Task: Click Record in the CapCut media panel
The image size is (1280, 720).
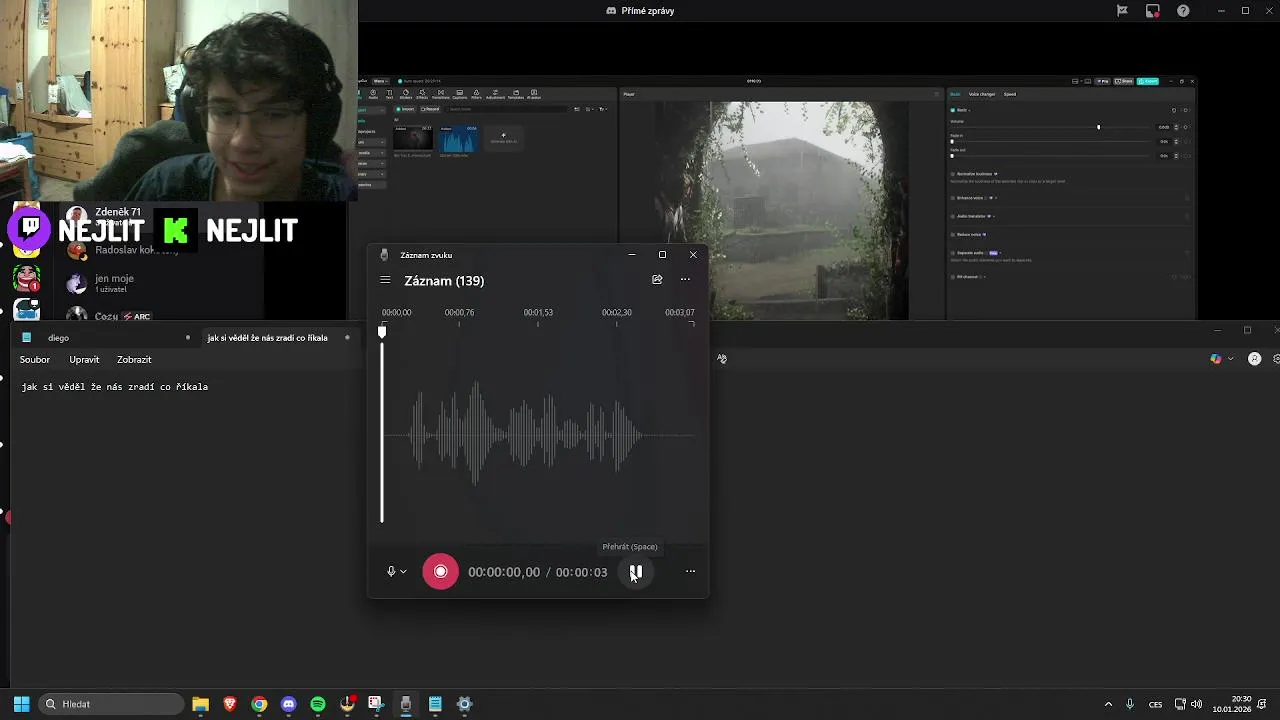Action: pyautogui.click(x=430, y=109)
